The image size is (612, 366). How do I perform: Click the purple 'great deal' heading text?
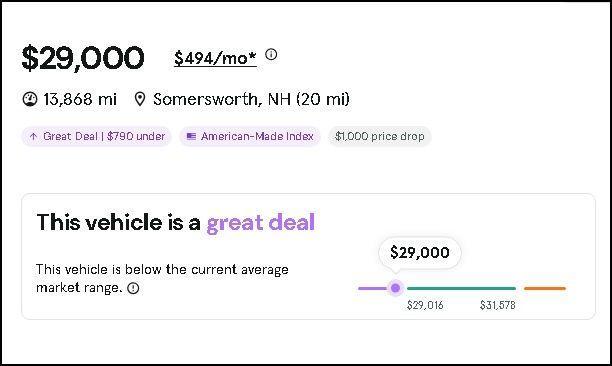[260, 222]
